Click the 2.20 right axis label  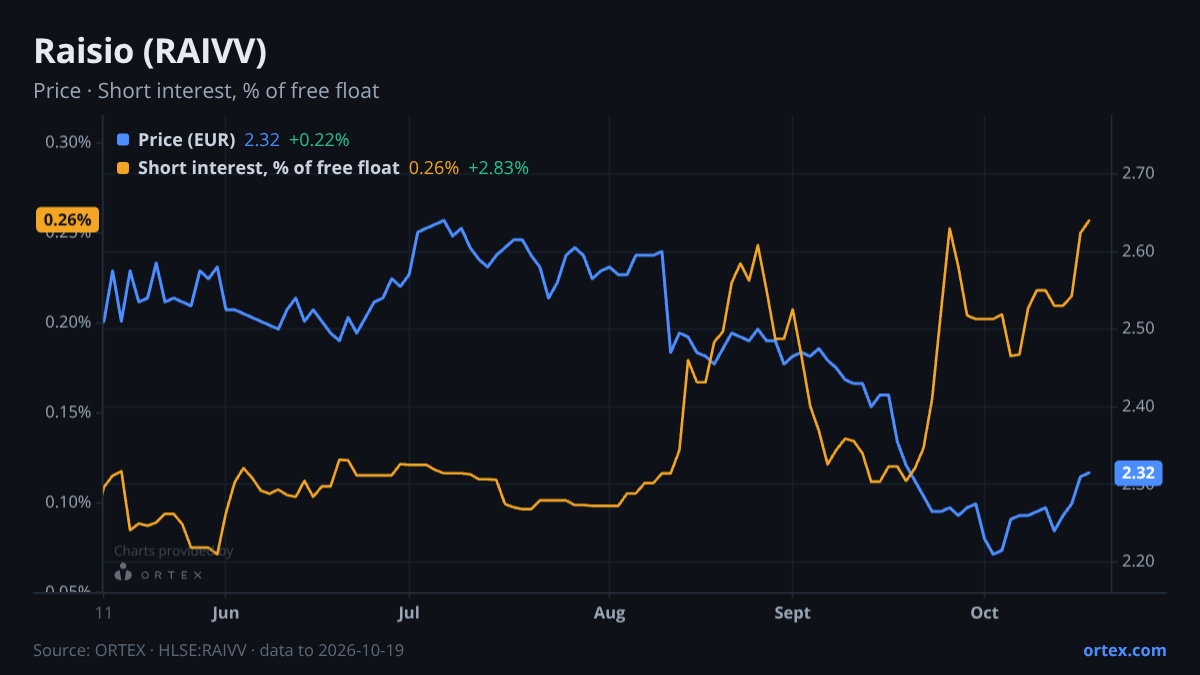pyautogui.click(x=1139, y=560)
